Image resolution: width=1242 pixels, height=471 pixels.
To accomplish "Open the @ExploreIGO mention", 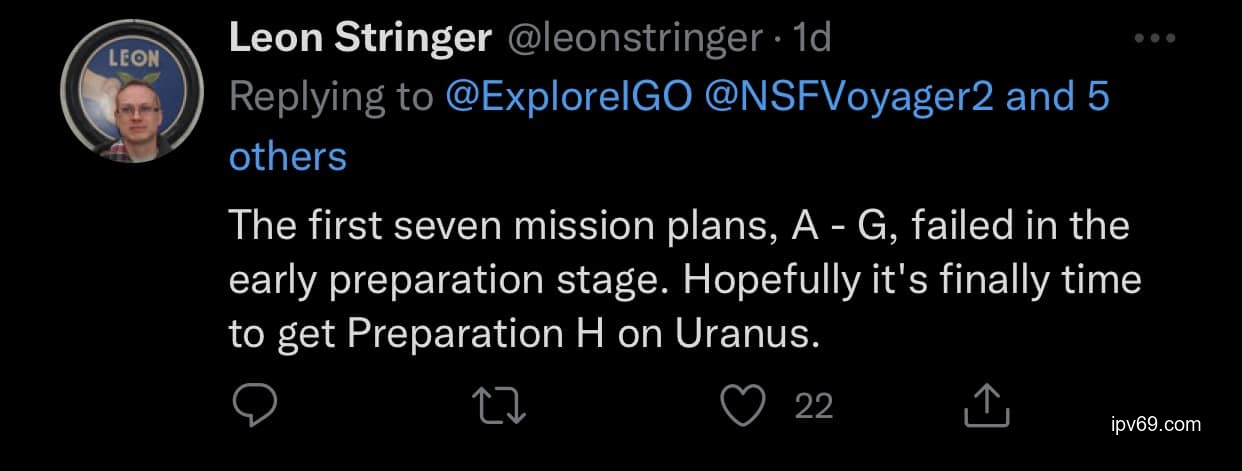I will click(565, 97).
